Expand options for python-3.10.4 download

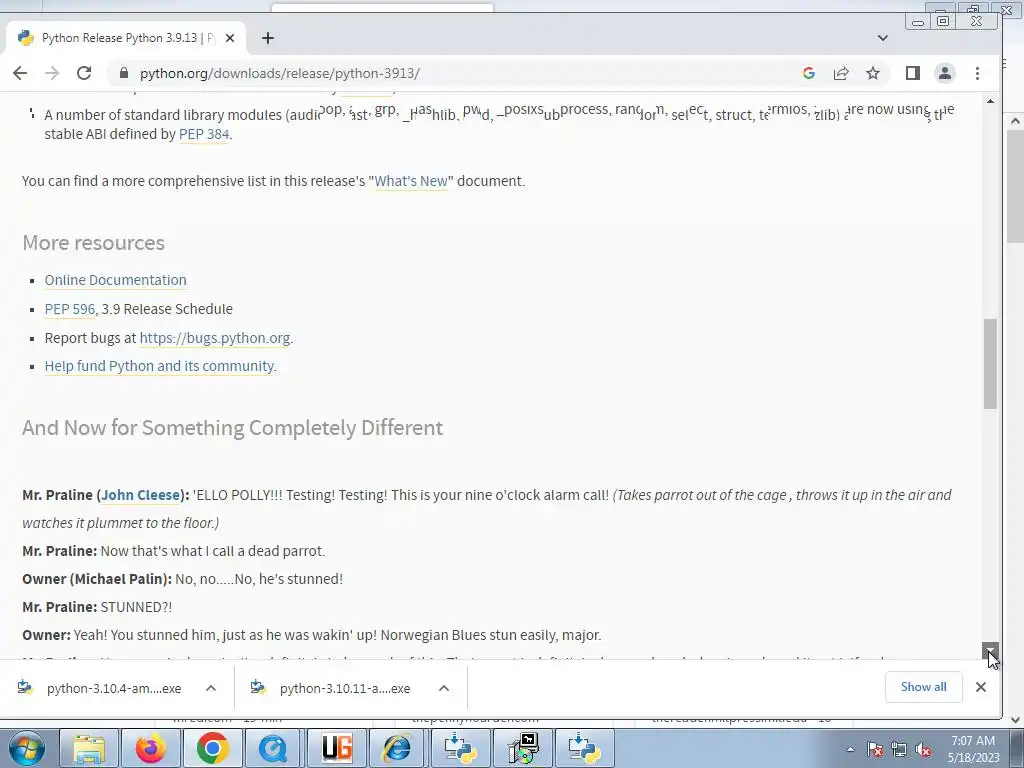[211, 688]
